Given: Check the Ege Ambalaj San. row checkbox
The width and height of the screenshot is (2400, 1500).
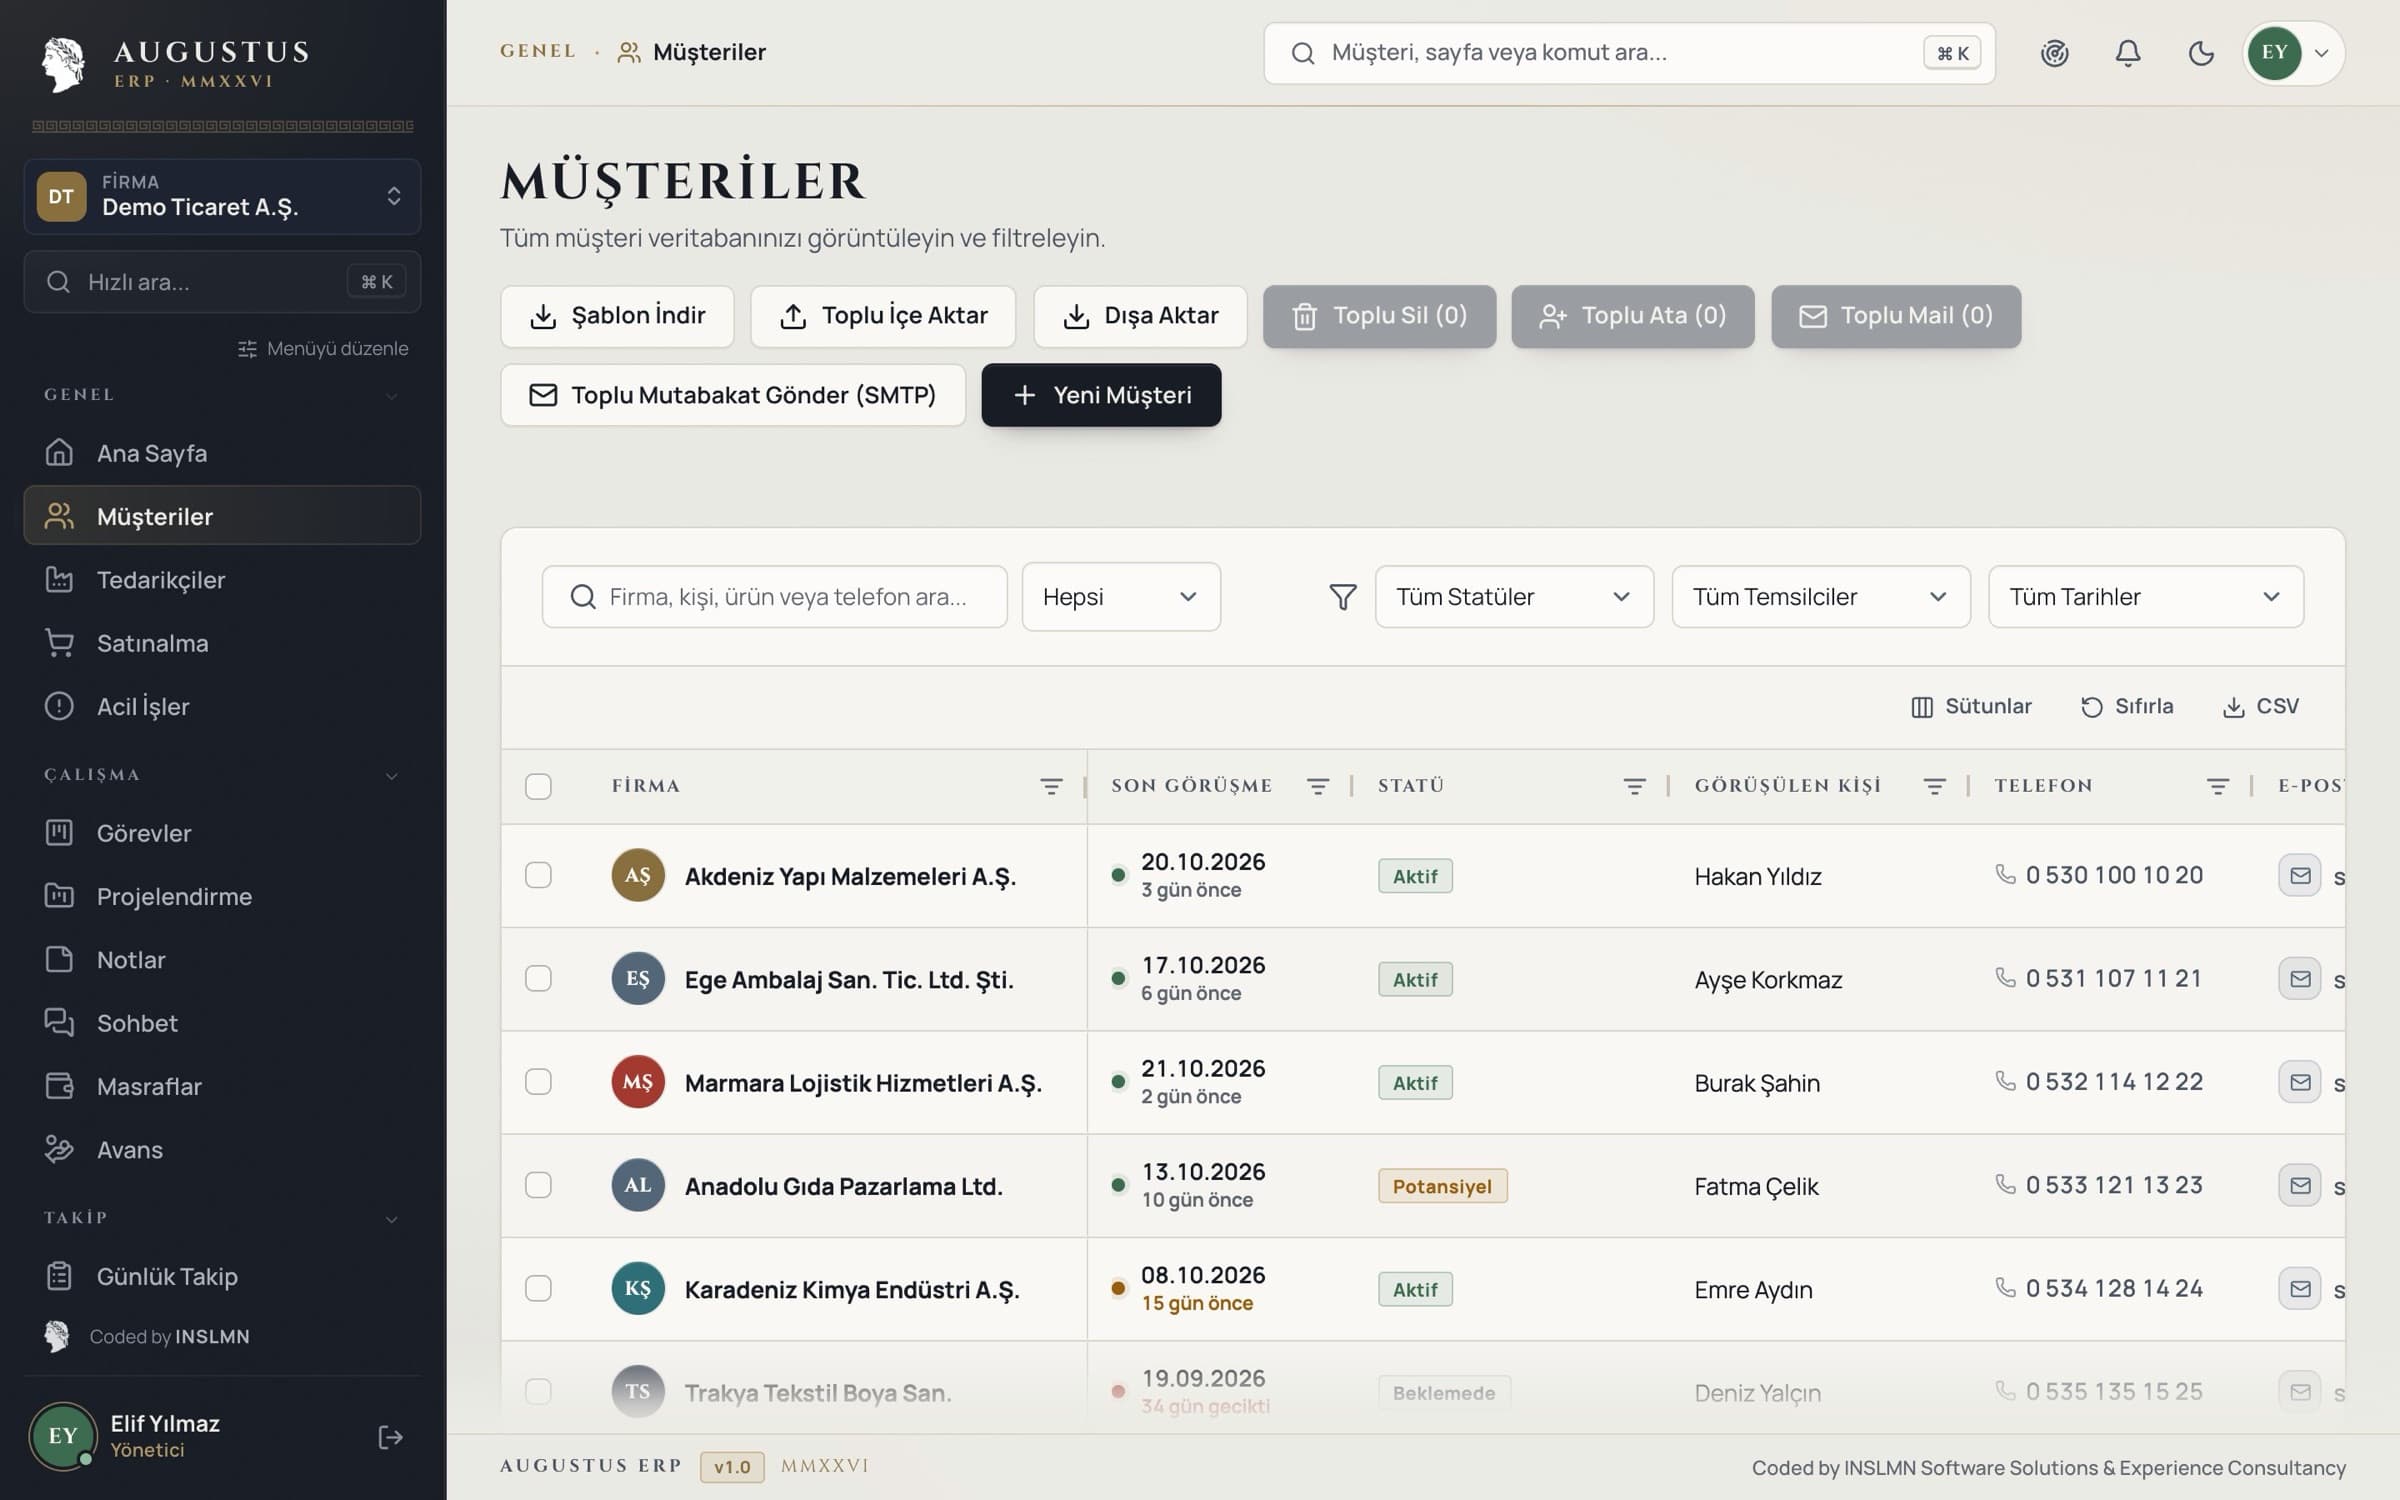Looking at the screenshot, I should (538, 978).
